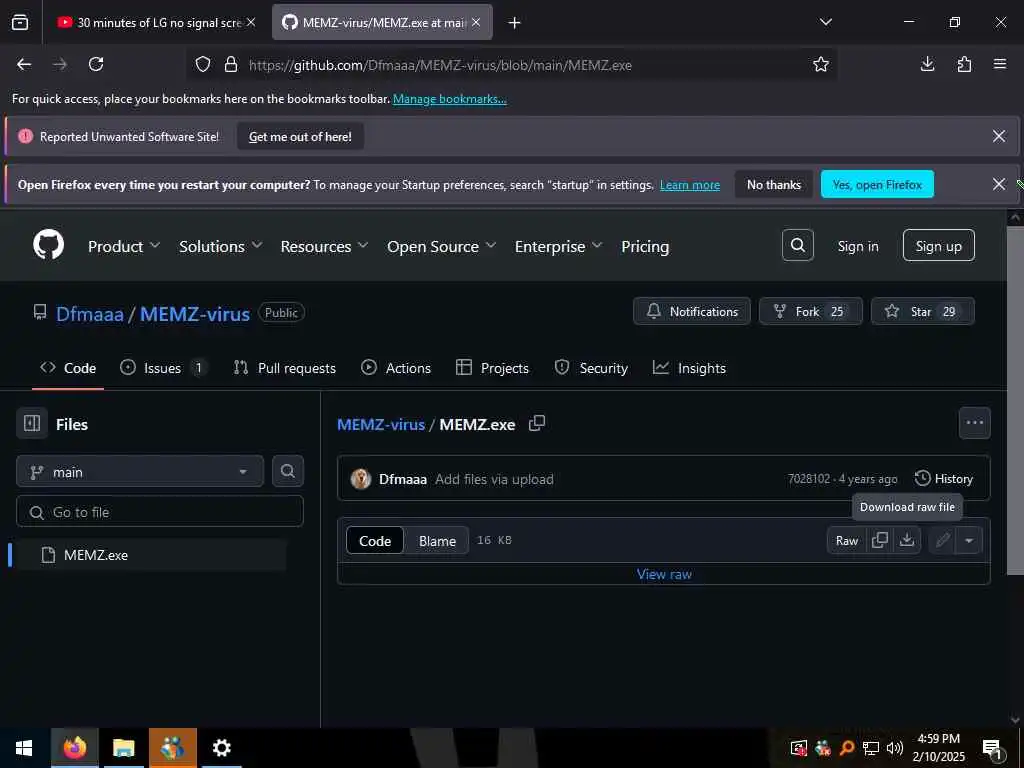The height and width of the screenshot is (768, 1024).
Task: Click the file tree search magnifier button
Action: [287, 471]
